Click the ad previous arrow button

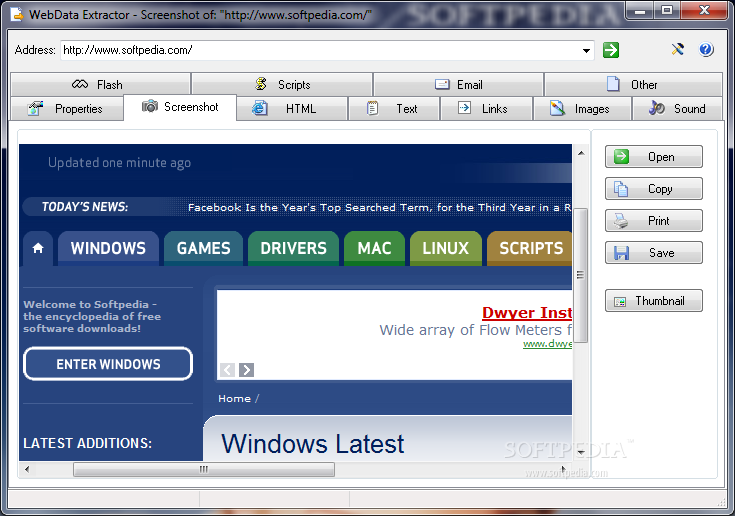pyautogui.click(x=228, y=370)
